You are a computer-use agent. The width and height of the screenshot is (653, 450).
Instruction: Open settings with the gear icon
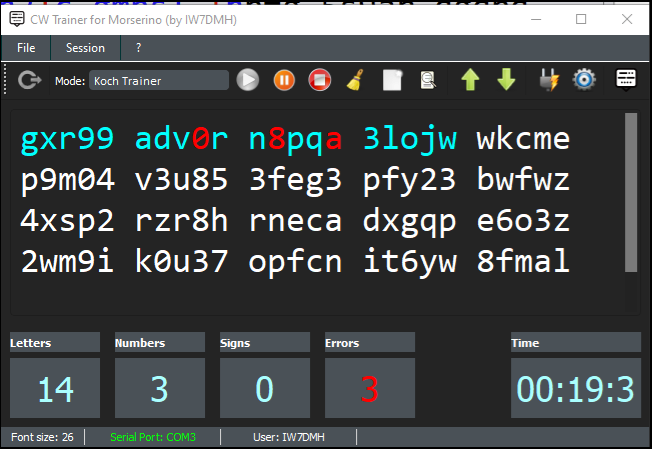[x=584, y=80]
